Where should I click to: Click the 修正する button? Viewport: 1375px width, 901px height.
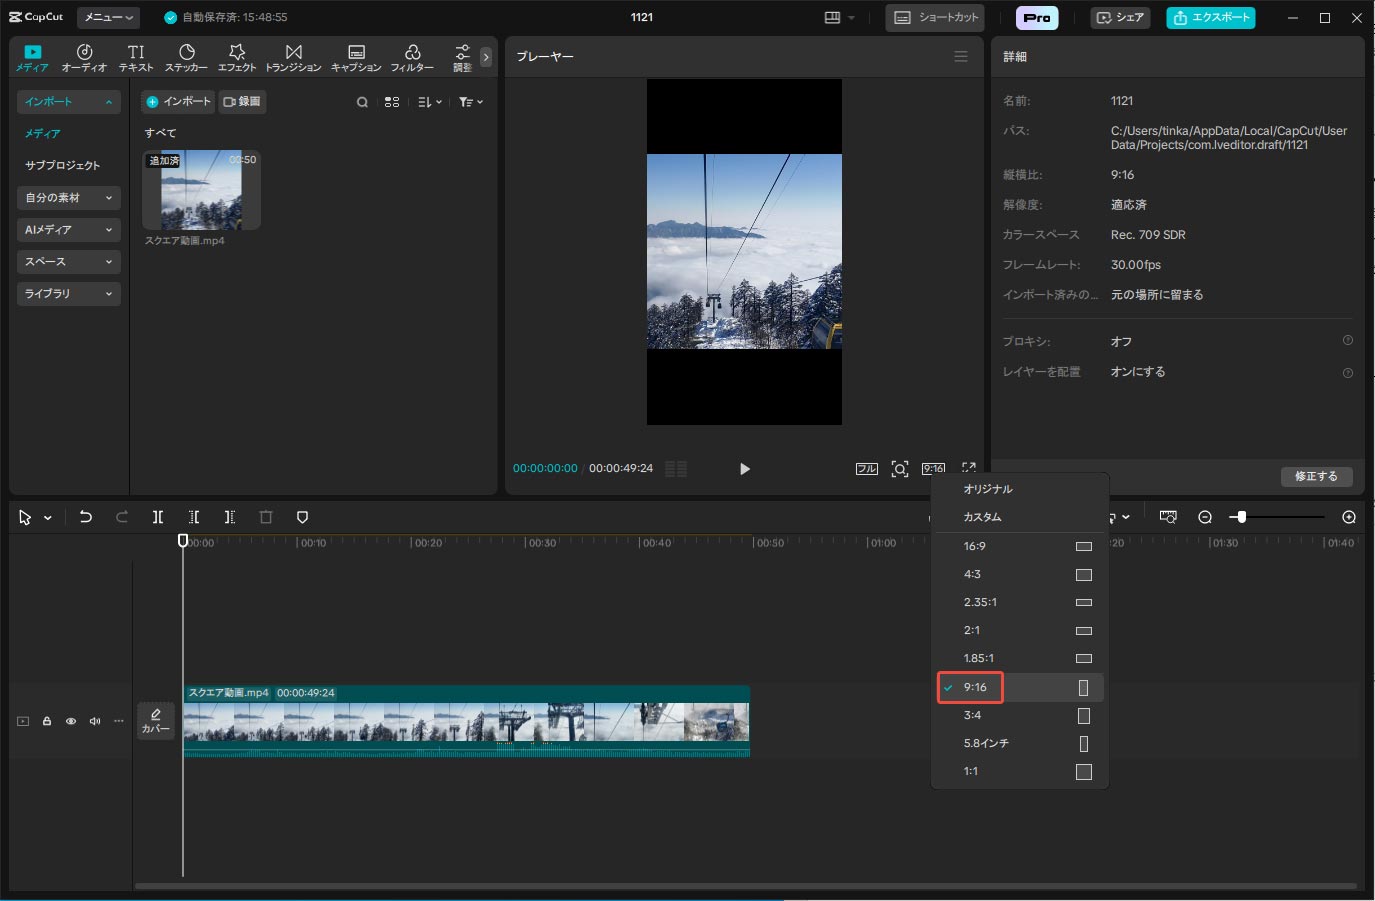[1316, 476]
